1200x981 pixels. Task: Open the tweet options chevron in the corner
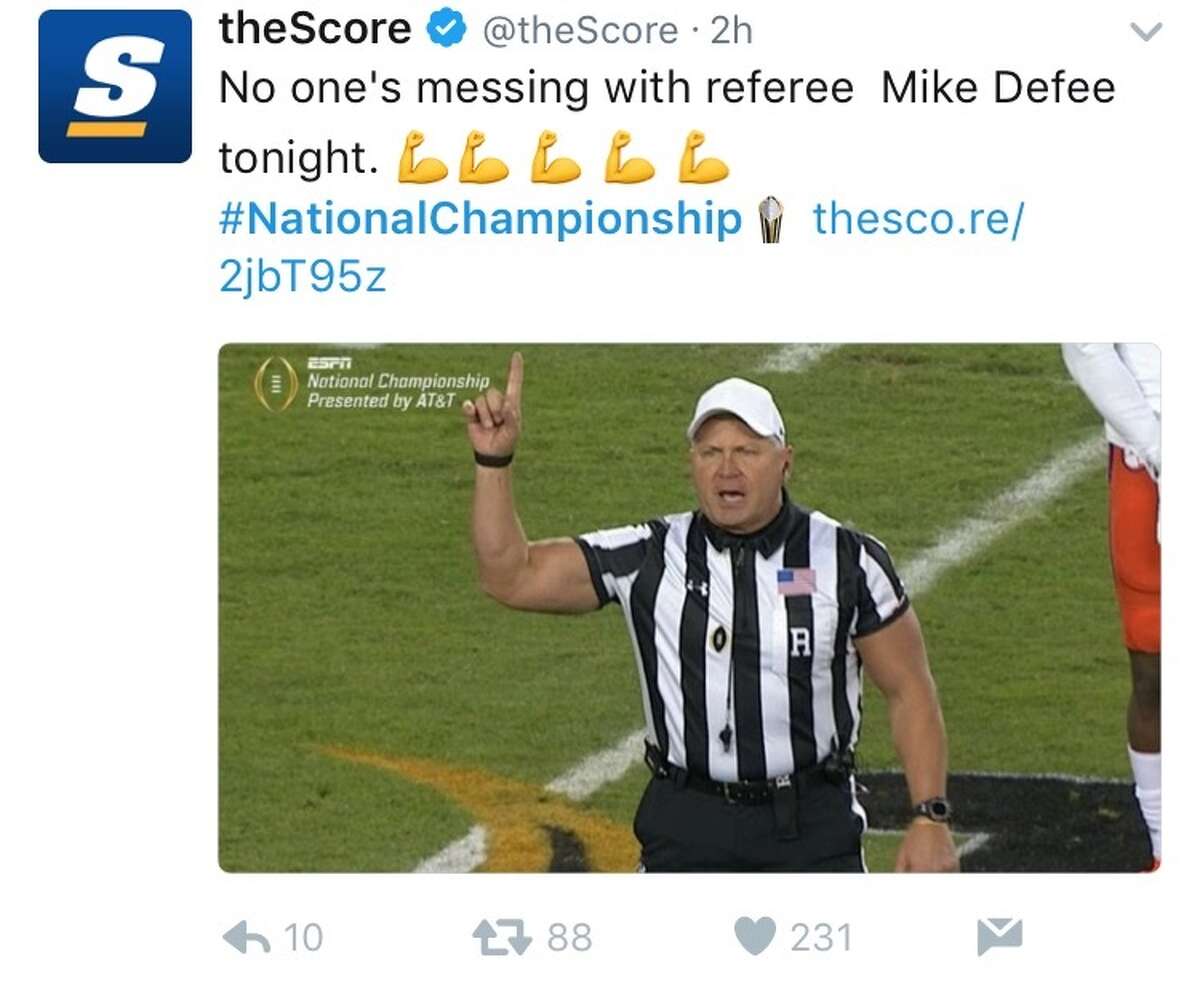[1144, 32]
